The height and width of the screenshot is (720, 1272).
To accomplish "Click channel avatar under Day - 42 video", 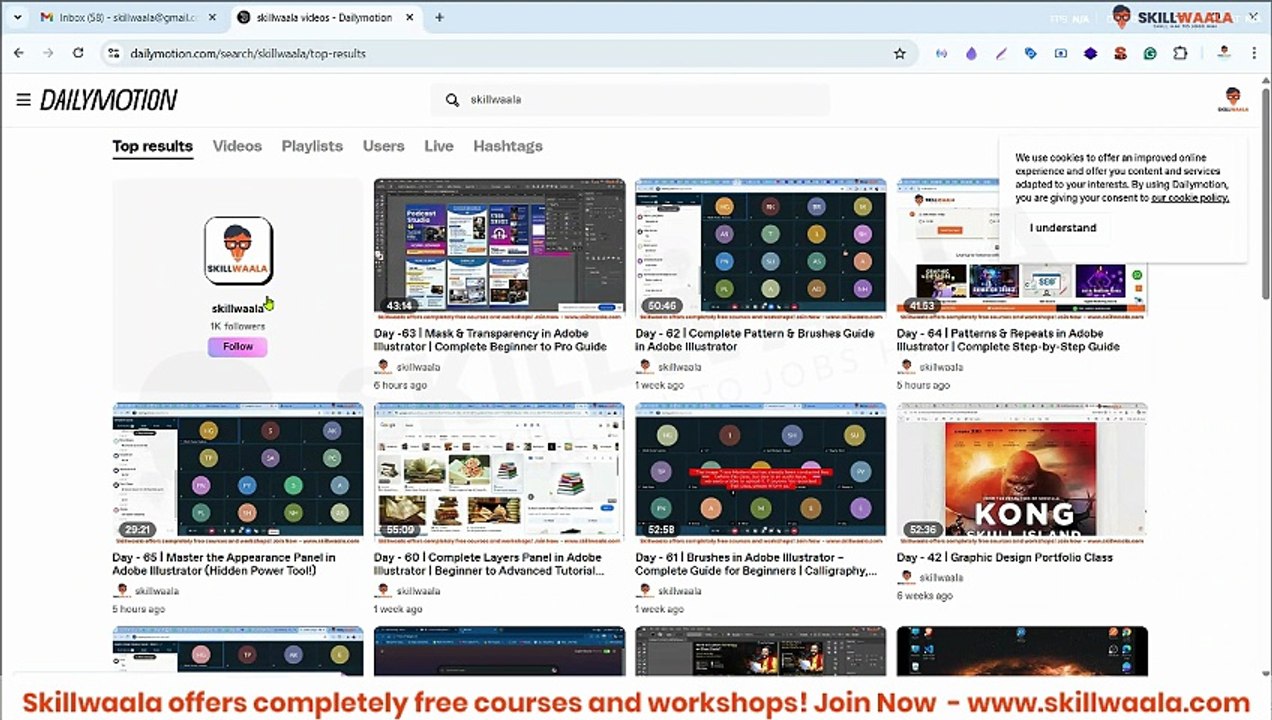I will tap(905, 577).
